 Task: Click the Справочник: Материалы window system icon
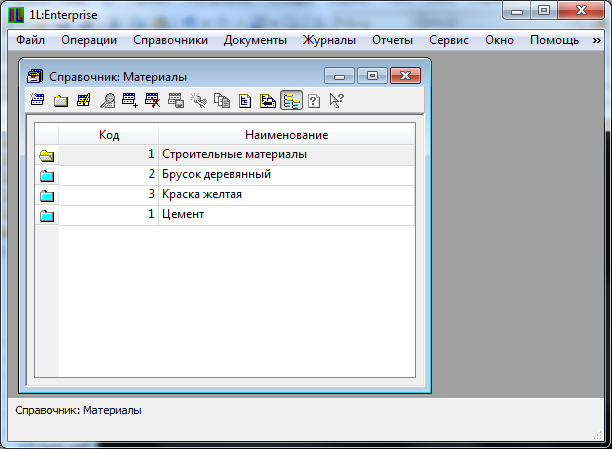click(35, 76)
